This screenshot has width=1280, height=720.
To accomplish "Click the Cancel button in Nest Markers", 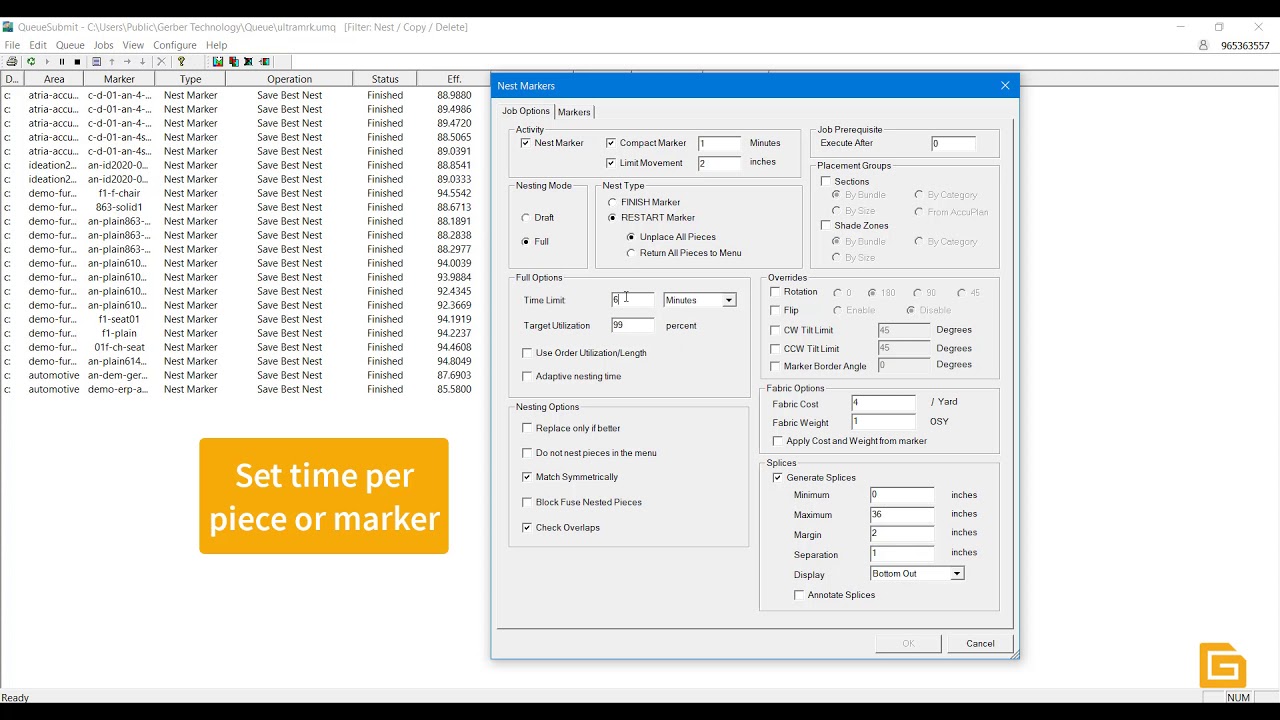I will click(980, 643).
